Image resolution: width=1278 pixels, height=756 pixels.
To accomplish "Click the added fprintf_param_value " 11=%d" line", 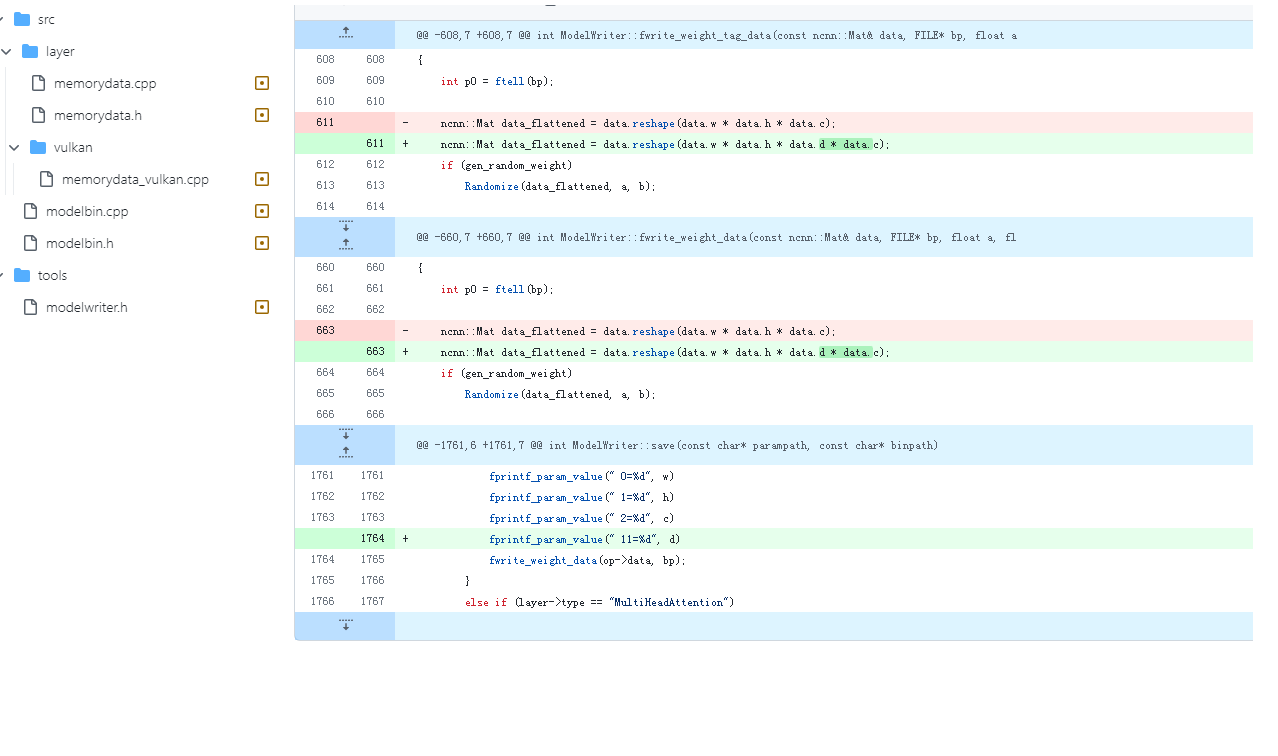I will [585, 539].
